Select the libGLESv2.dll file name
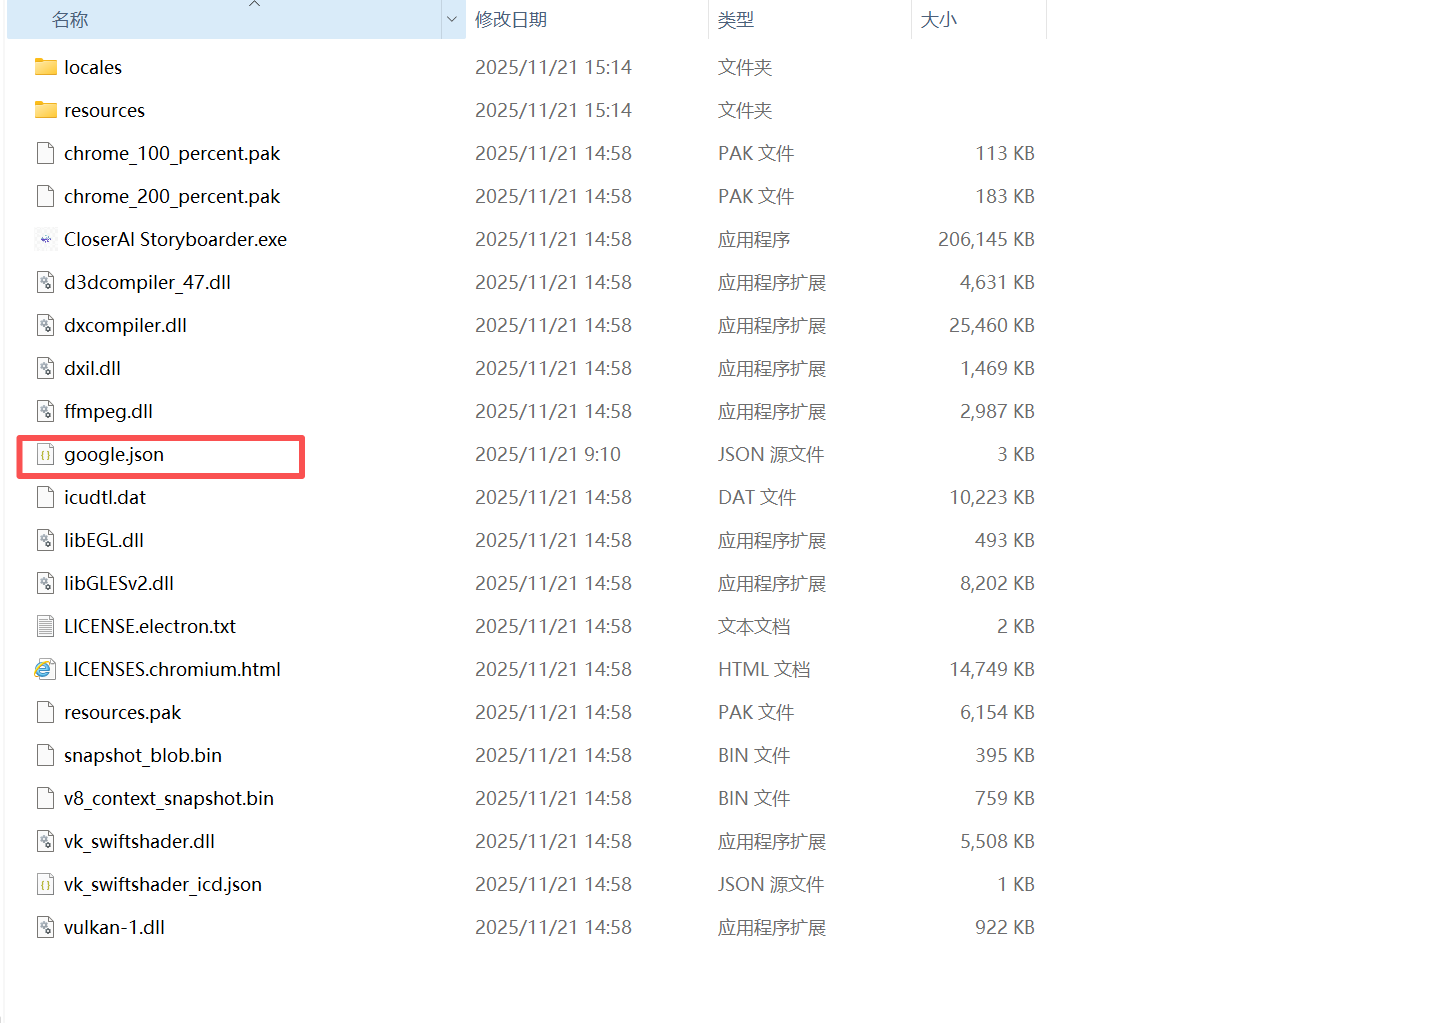 [x=119, y=583]
